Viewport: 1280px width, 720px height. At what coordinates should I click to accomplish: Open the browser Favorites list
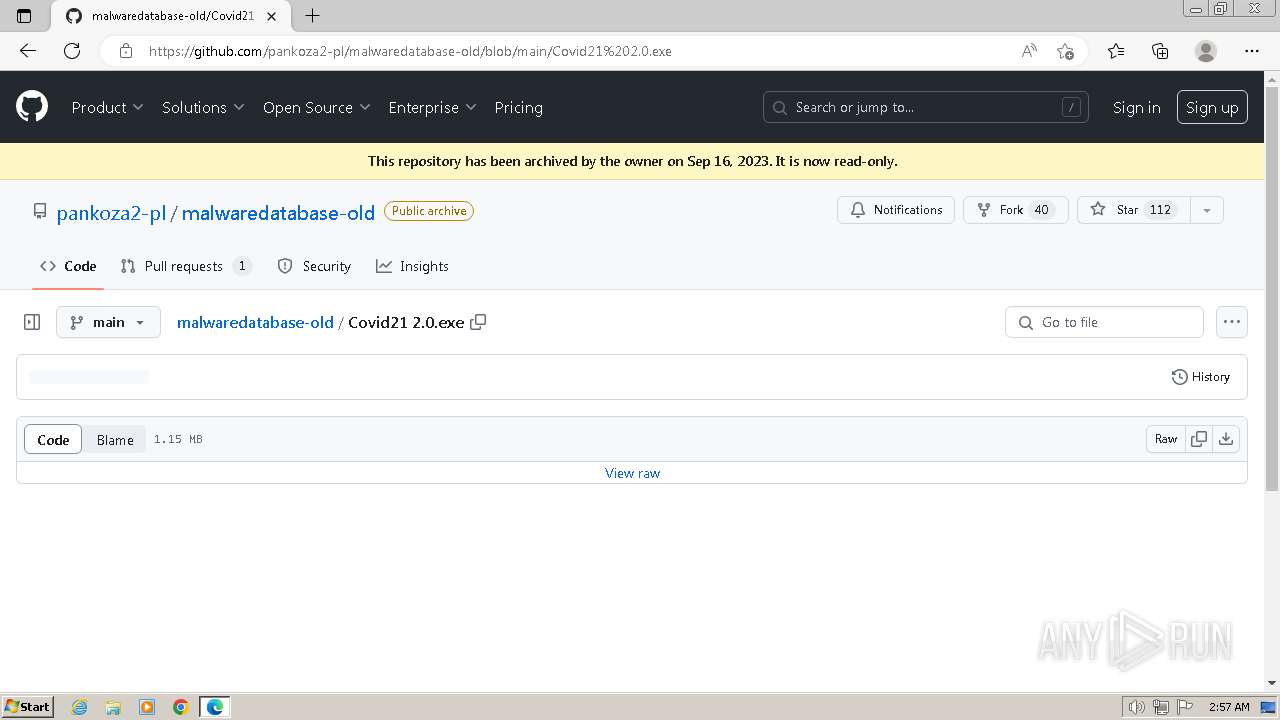[x=1116, y=51]
